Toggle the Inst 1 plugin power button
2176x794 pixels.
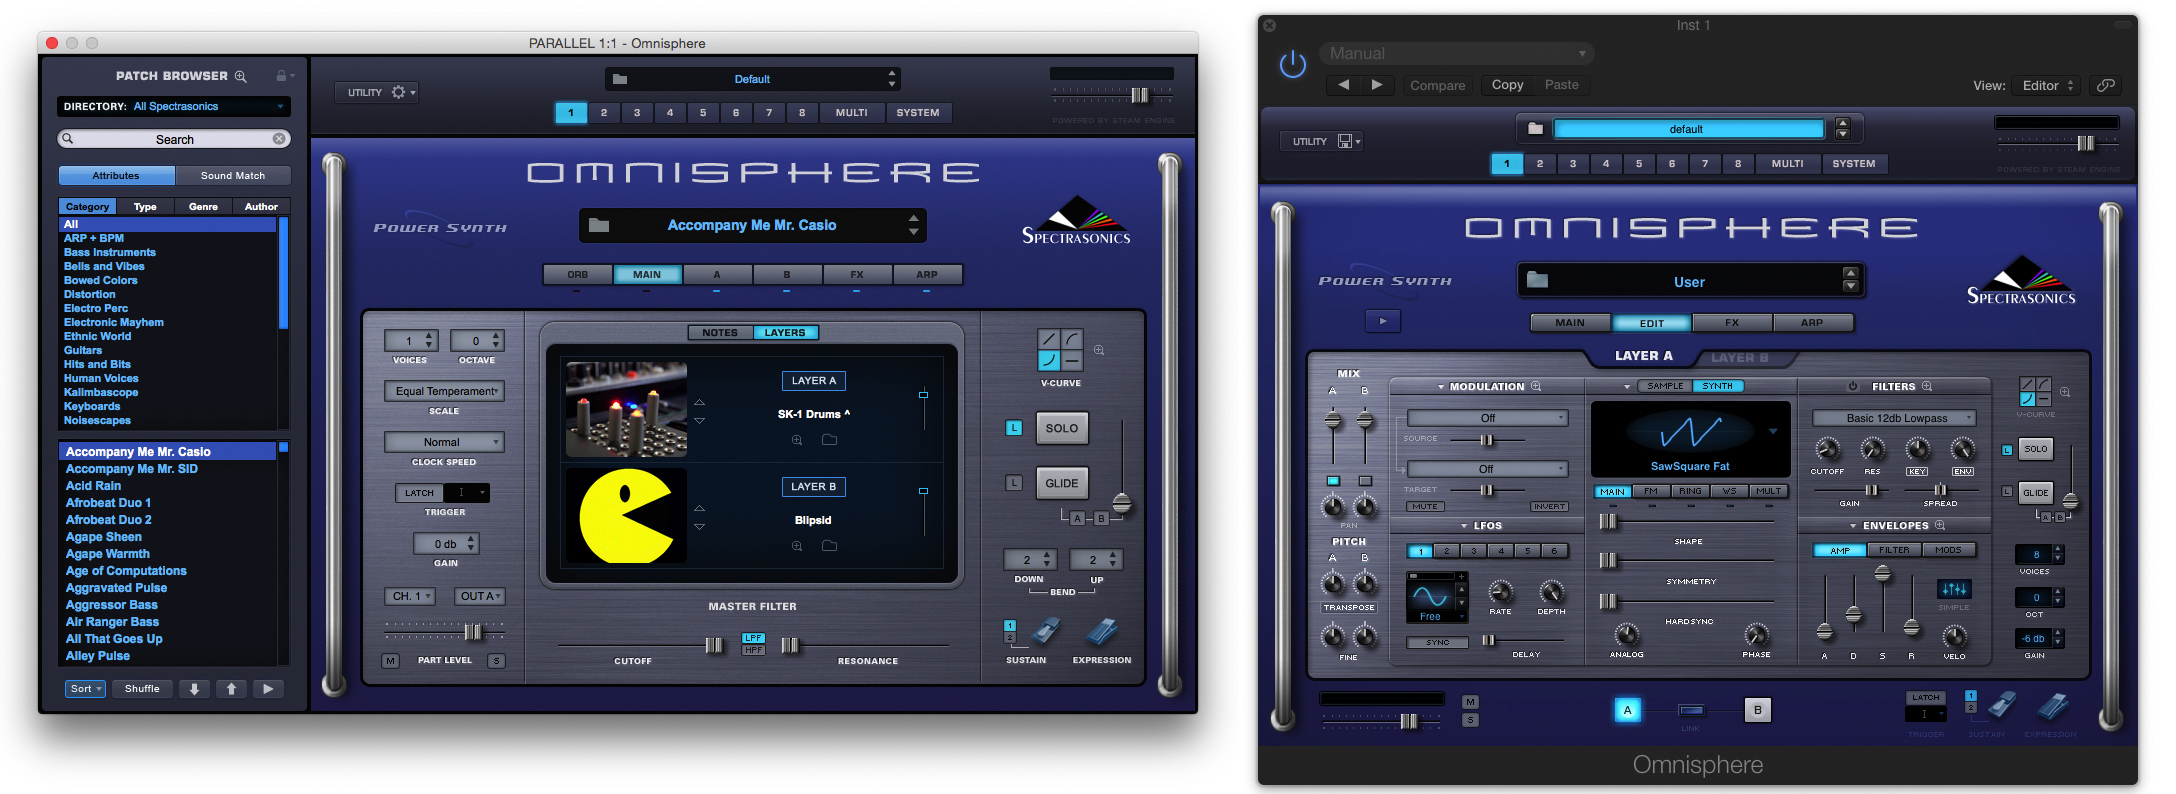pyautogui.click(x=1293, y=65)
